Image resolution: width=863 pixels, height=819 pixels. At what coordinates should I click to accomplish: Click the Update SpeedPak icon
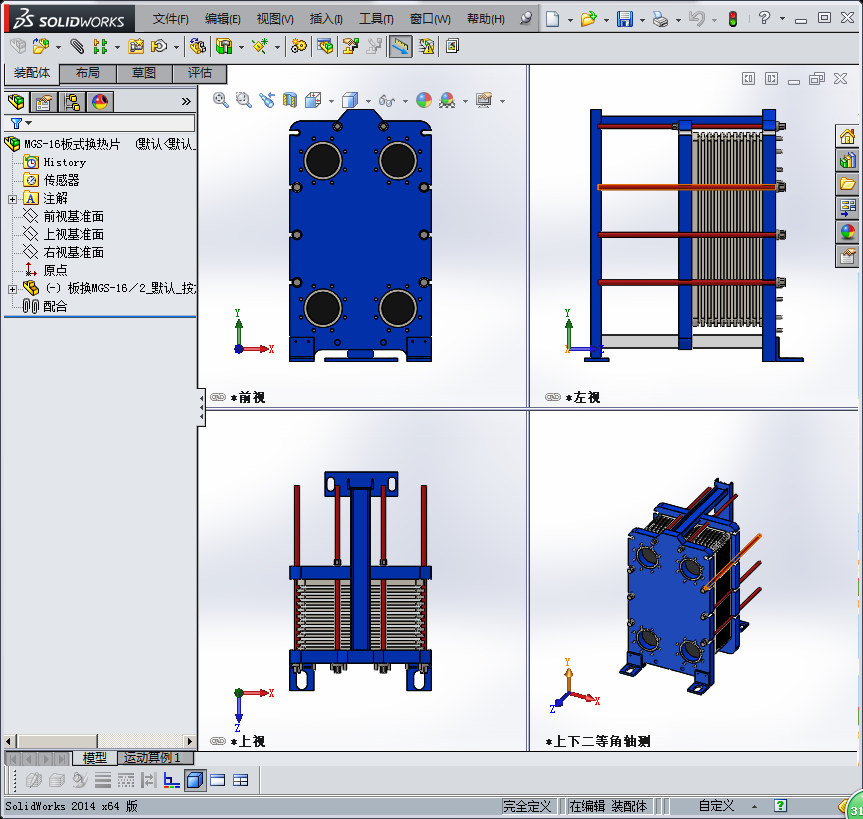pos(427,46)
